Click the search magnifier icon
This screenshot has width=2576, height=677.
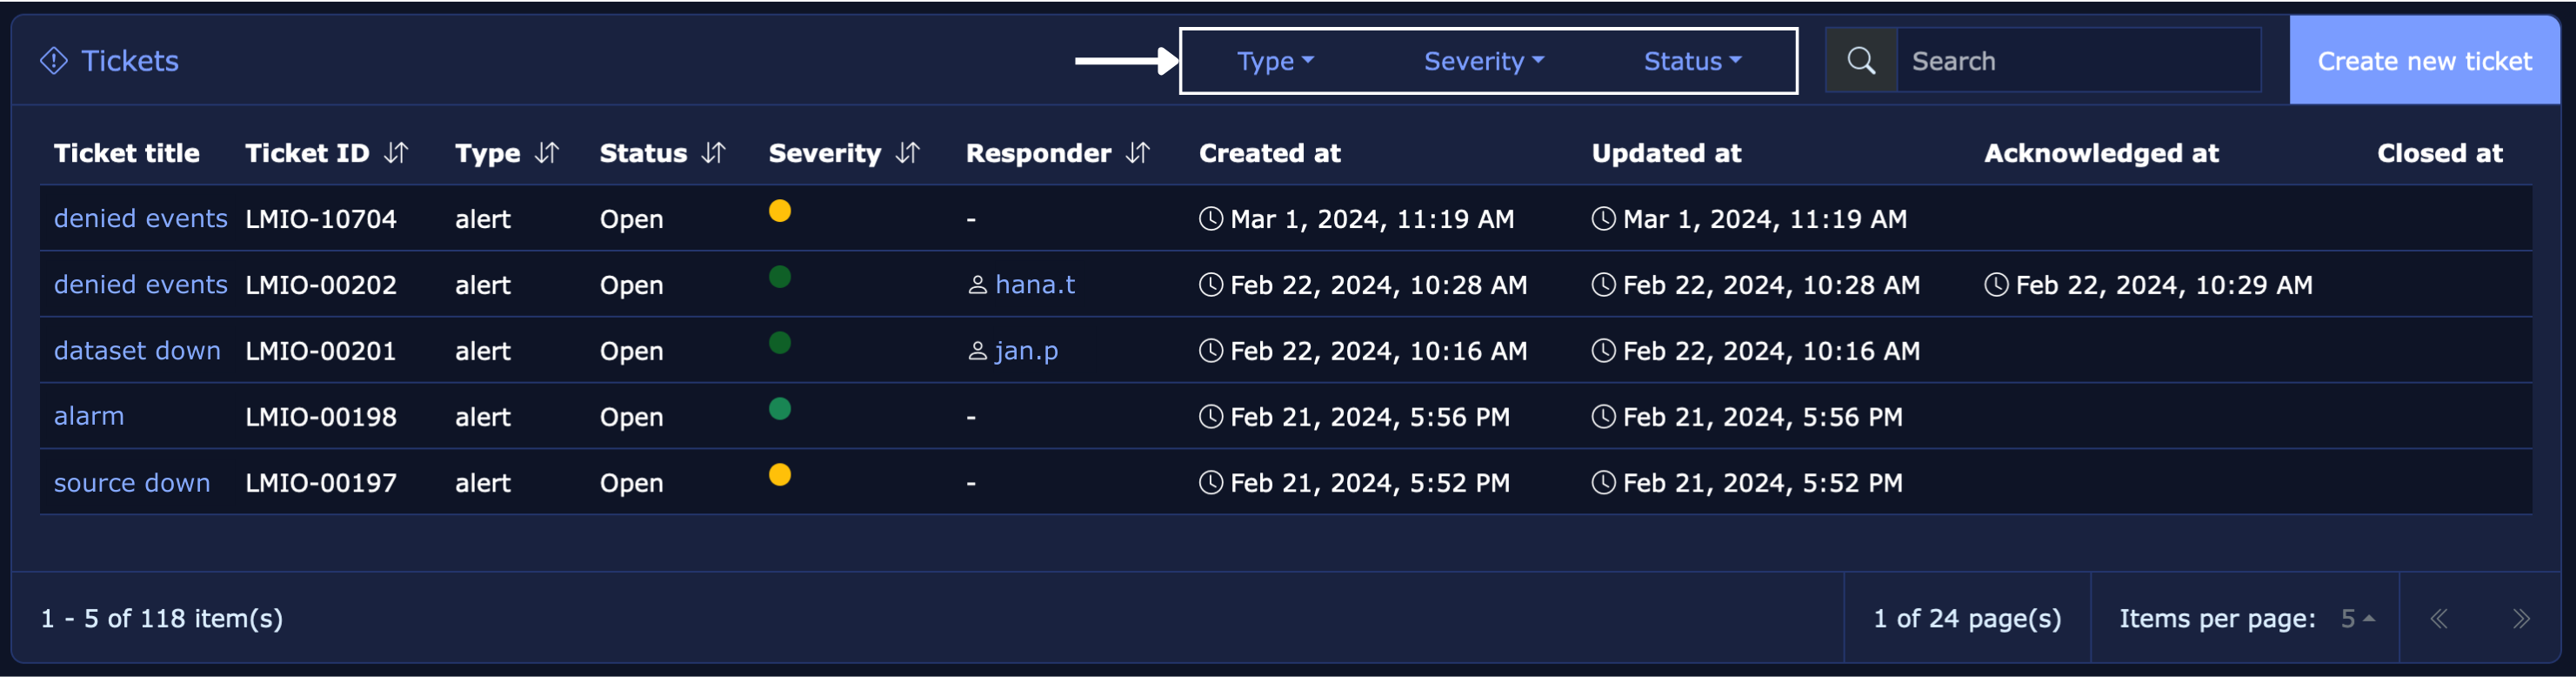click(1860, 61)
